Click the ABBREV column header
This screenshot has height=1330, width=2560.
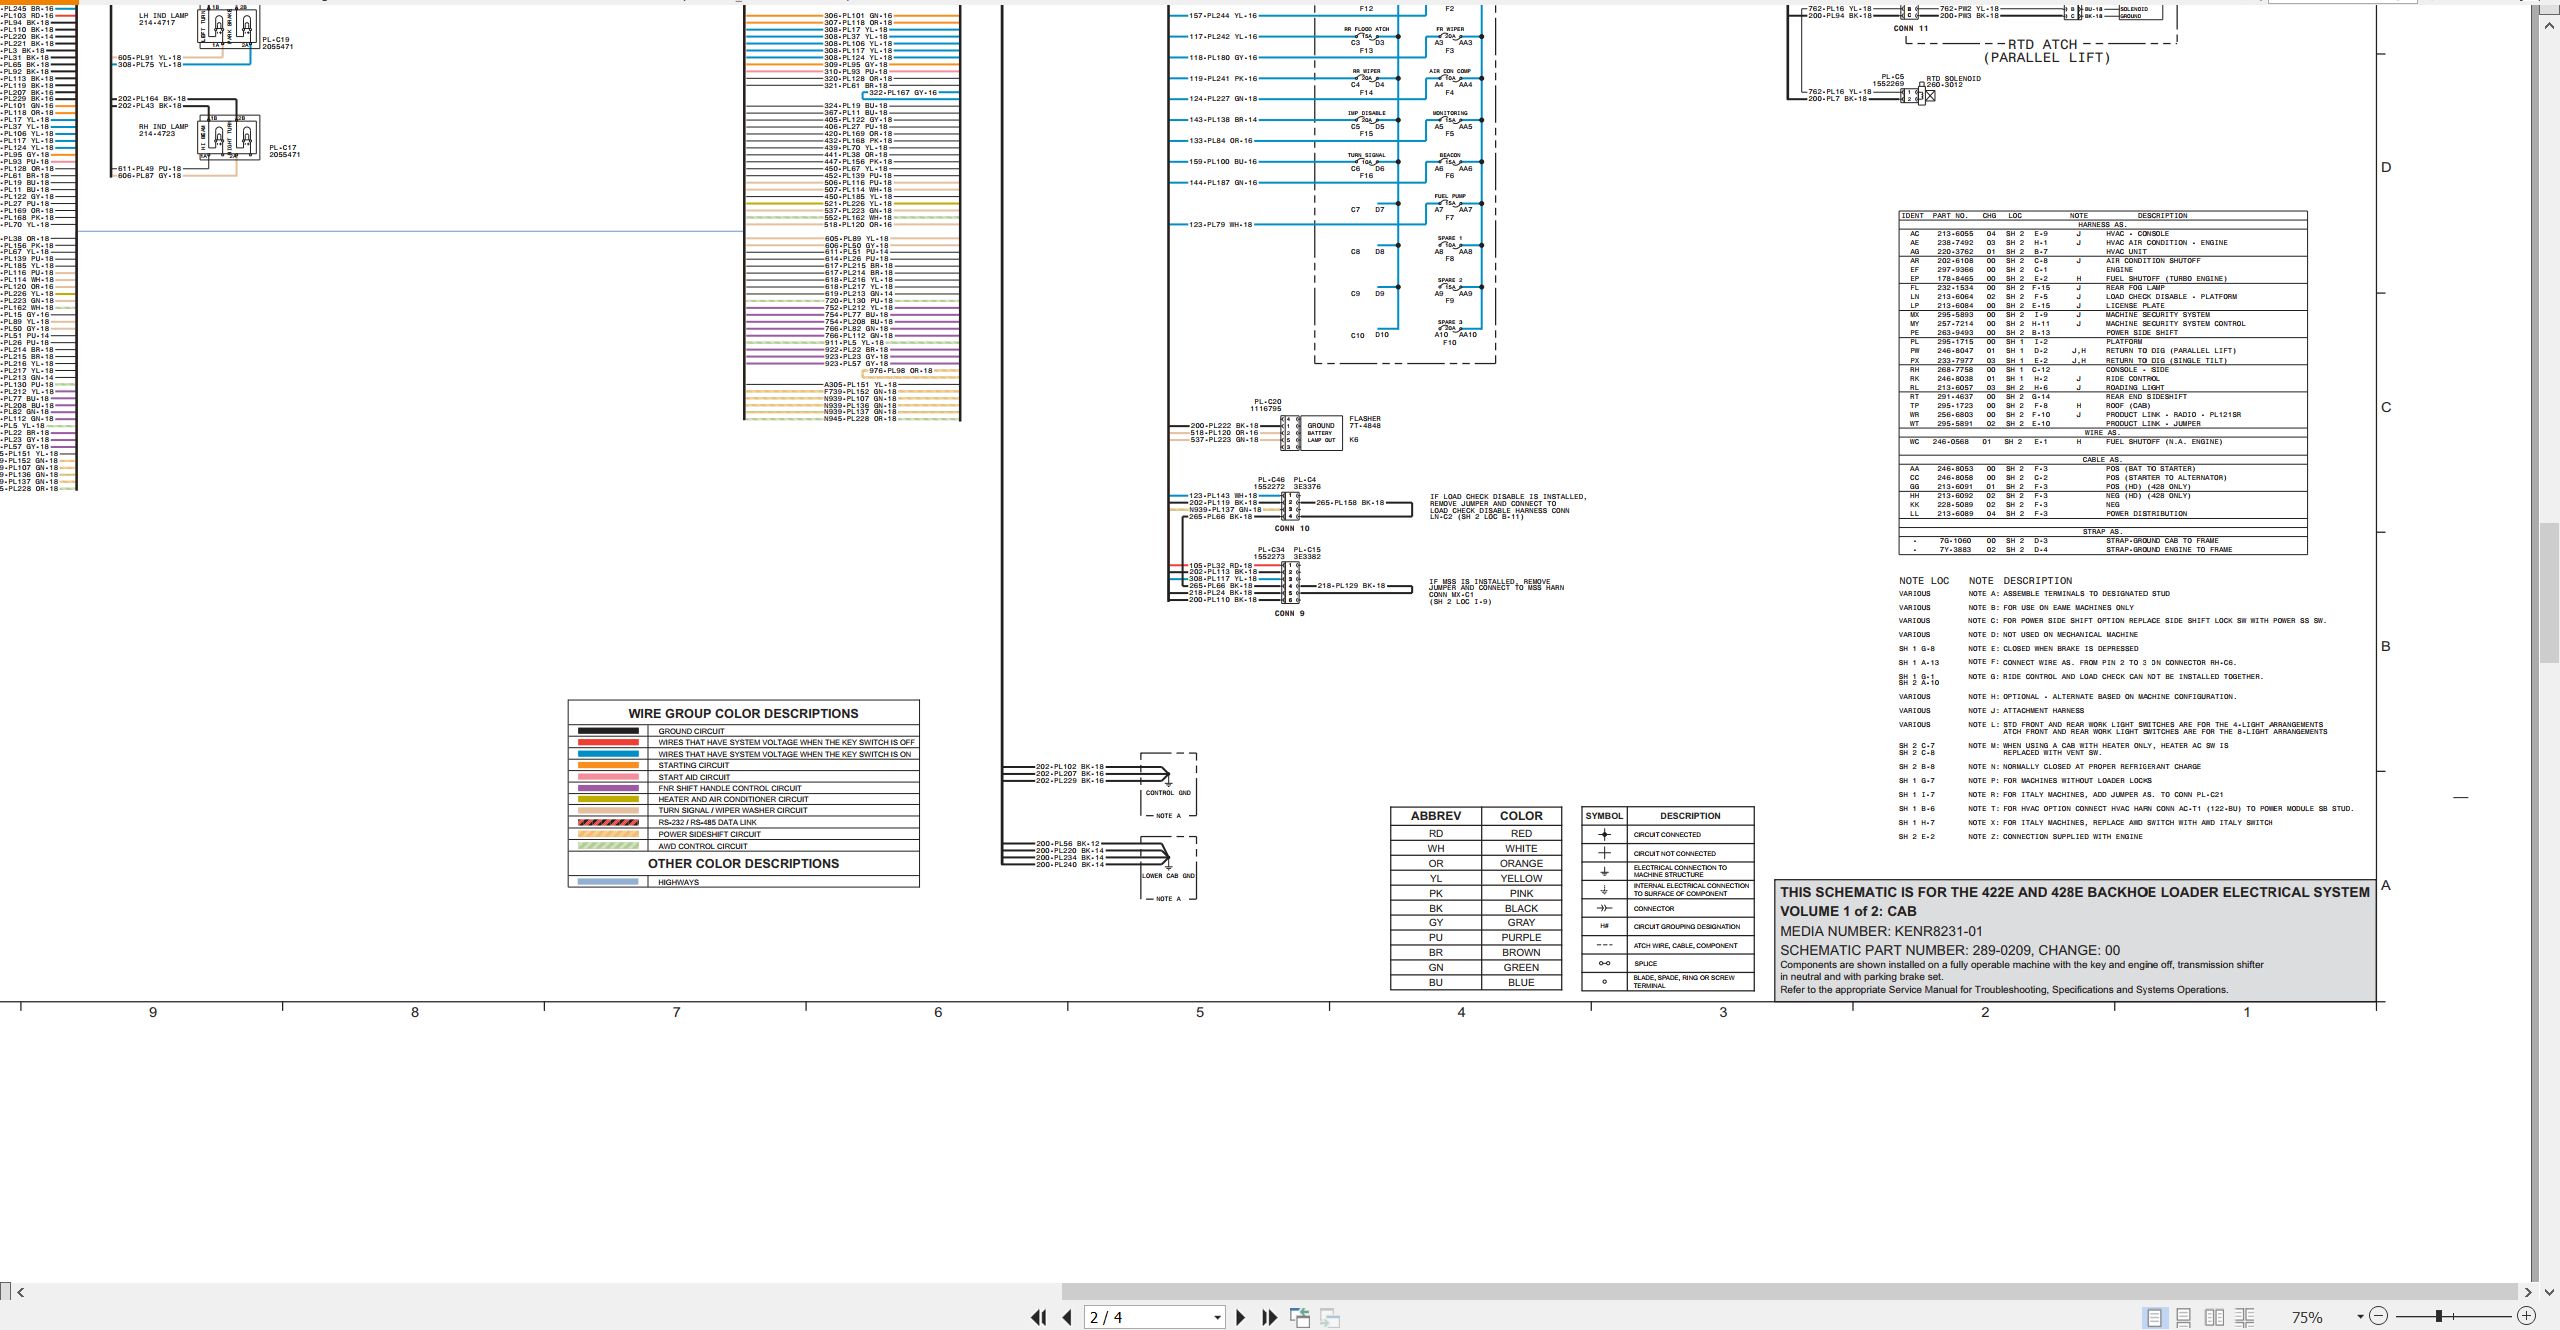click(1435, 816)
